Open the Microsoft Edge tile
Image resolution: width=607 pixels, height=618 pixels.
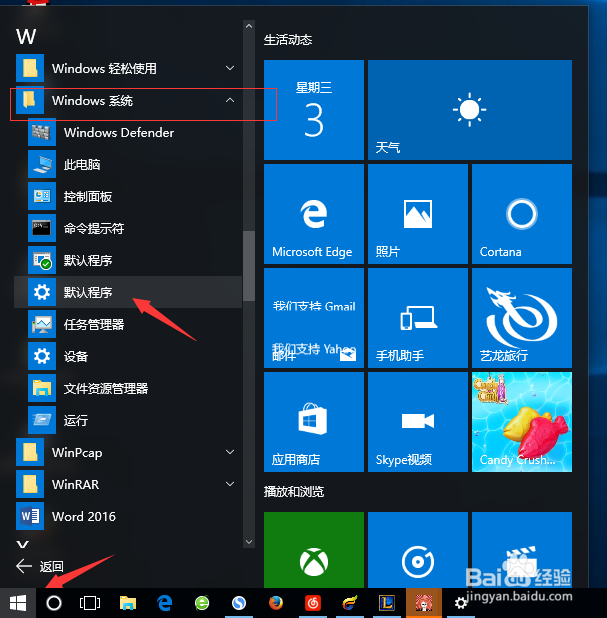pyautogui.click(x=314, y=214)
